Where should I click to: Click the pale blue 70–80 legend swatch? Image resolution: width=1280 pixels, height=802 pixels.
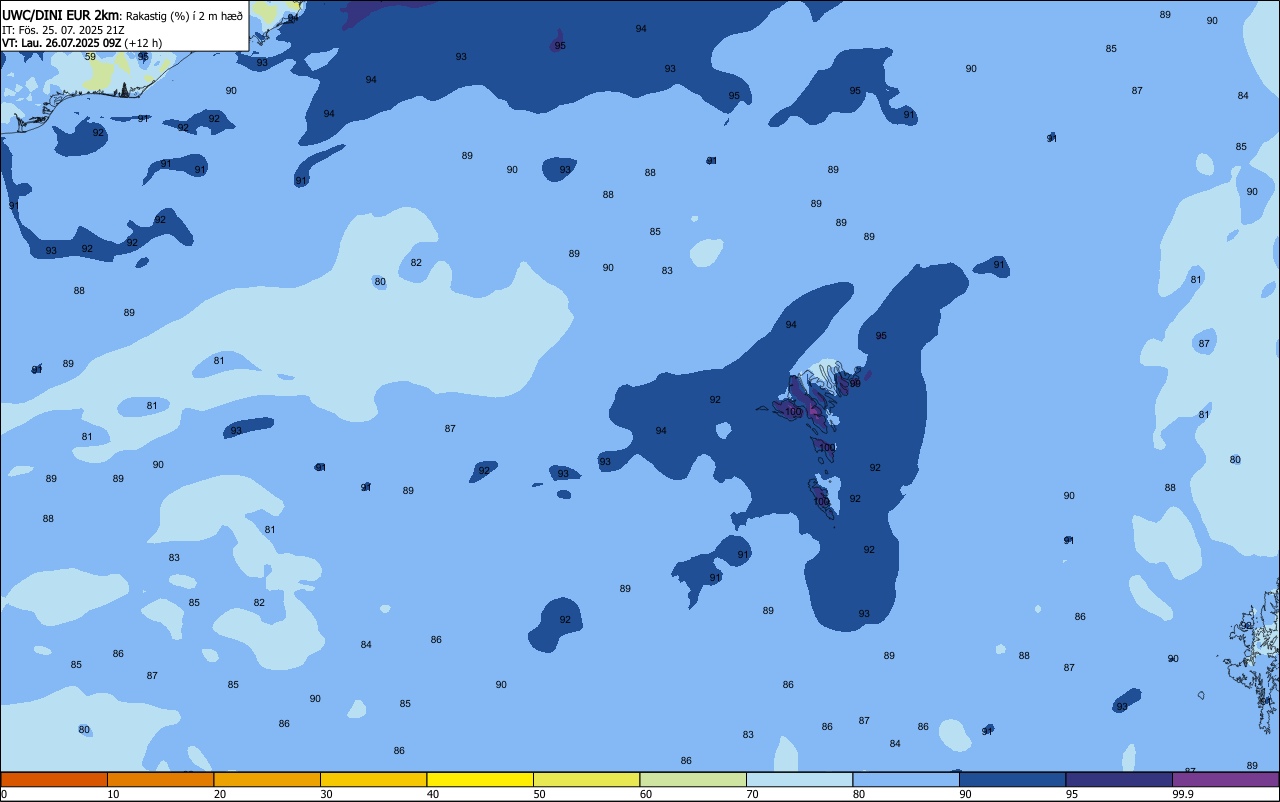tap(799, 779)
